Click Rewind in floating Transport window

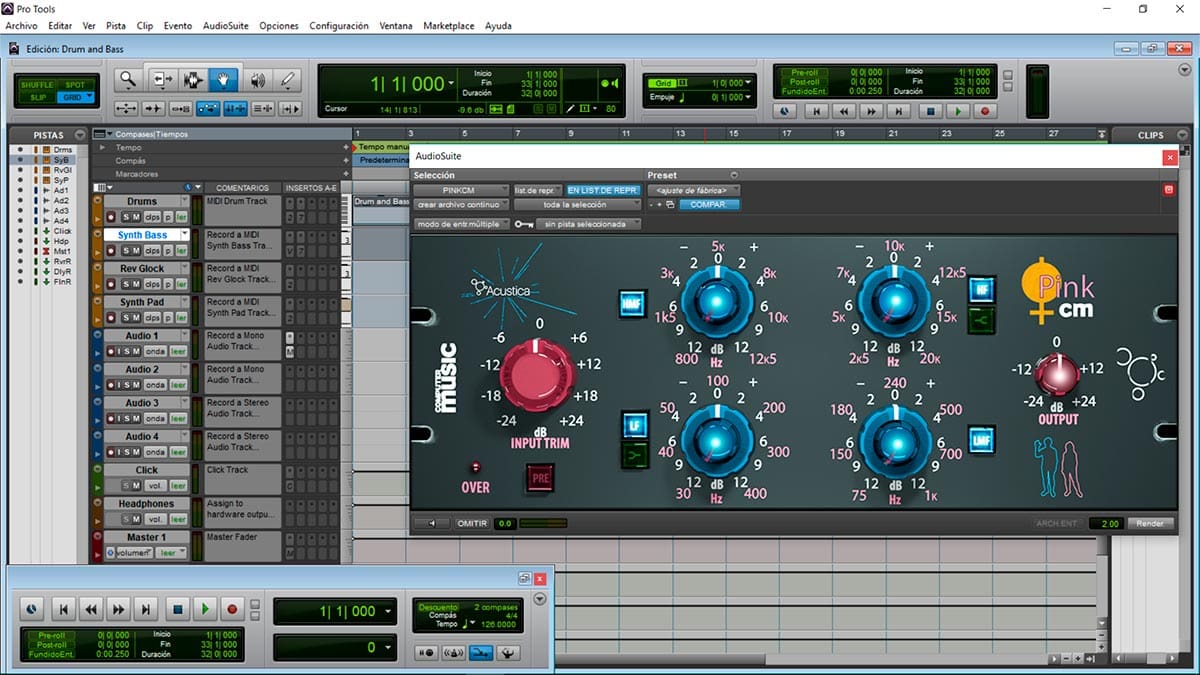click(x=91, y=608)
